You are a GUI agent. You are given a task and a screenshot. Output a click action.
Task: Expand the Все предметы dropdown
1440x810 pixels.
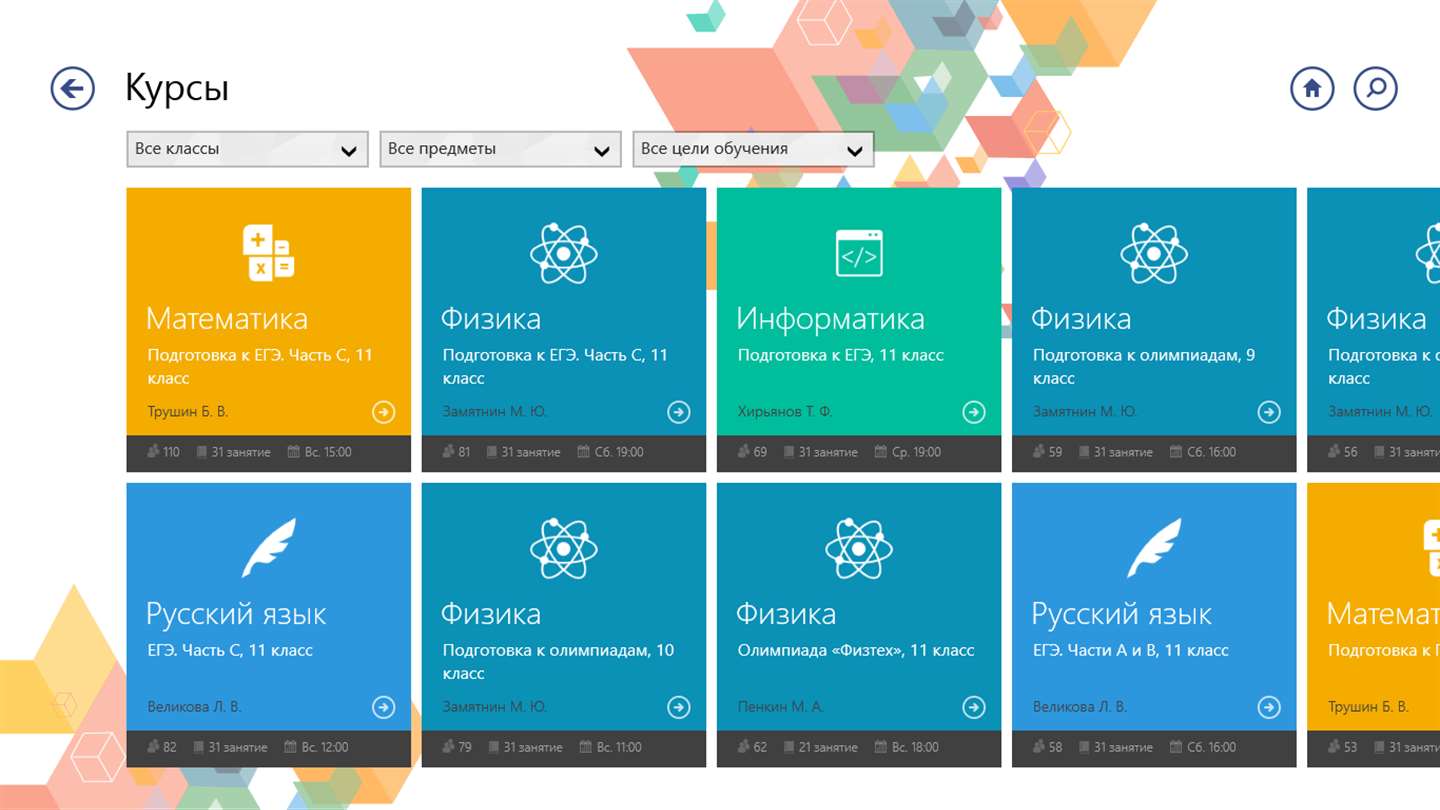(500, 149)
